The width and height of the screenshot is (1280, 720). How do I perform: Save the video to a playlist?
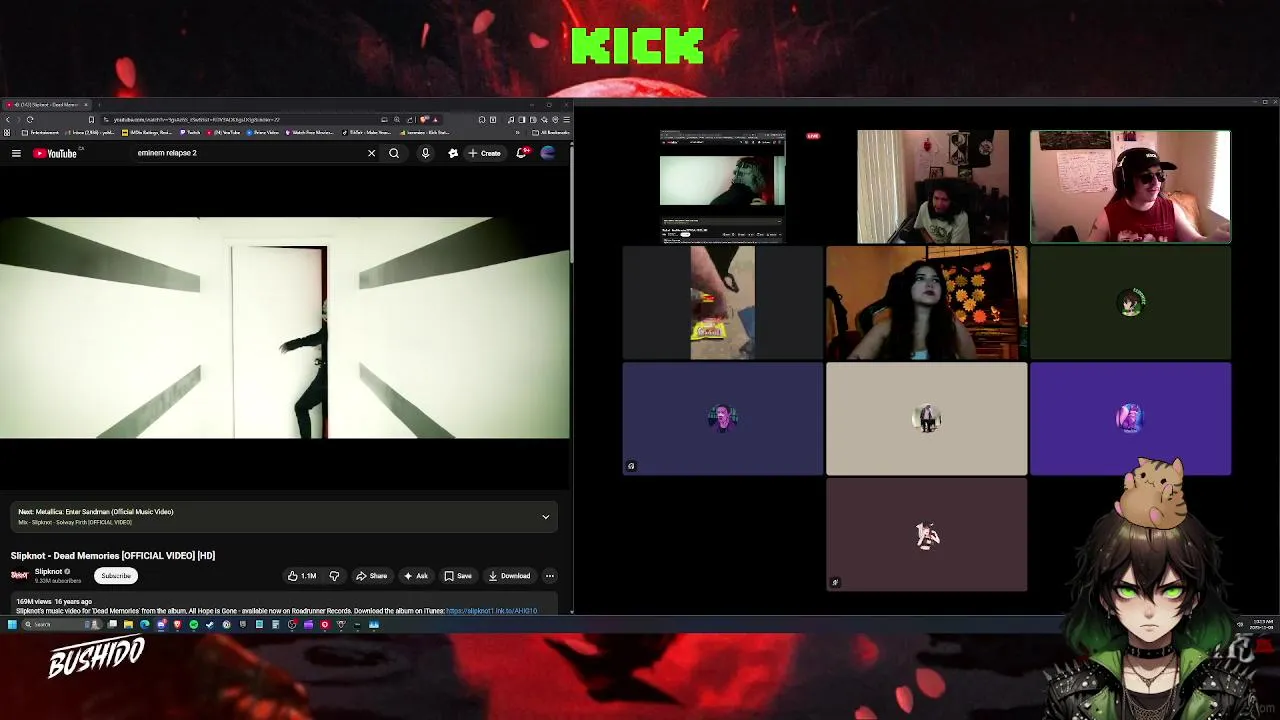[x=458, y=576]
